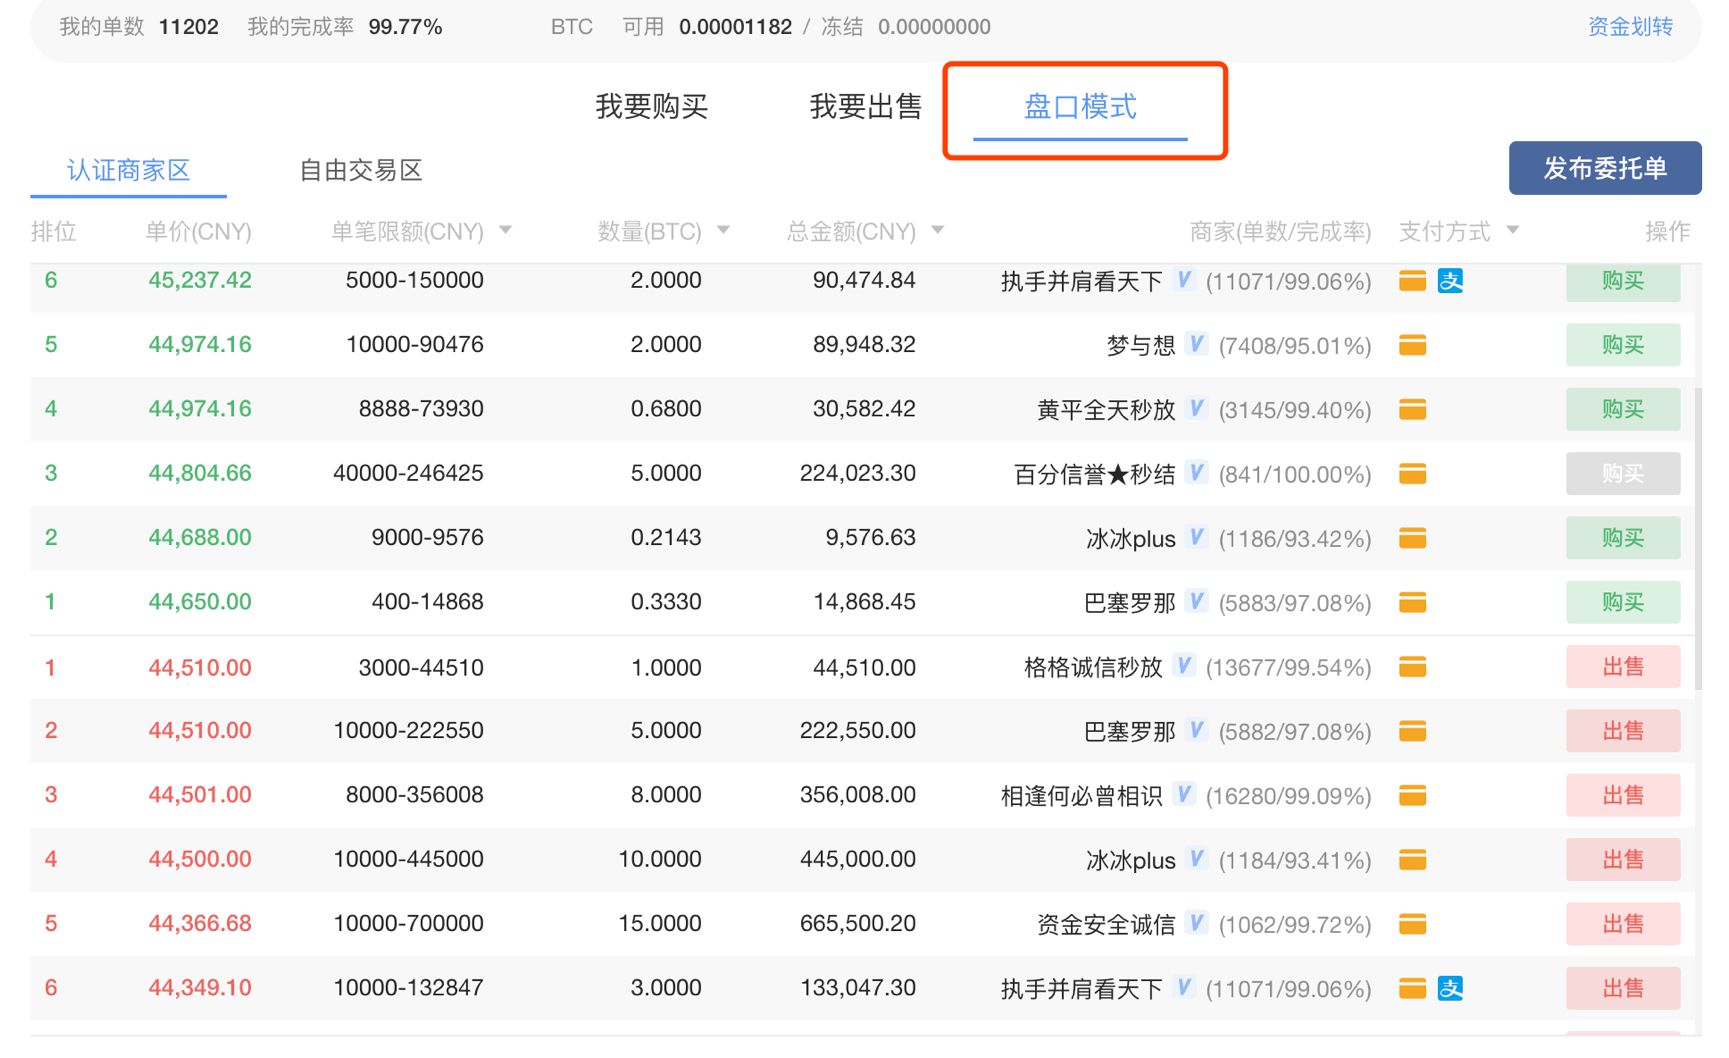The width and height of the screenshot is (1729, 1058).
Task: Click bank card icon for 黄平全天秒放 row
Action: 1412,409
